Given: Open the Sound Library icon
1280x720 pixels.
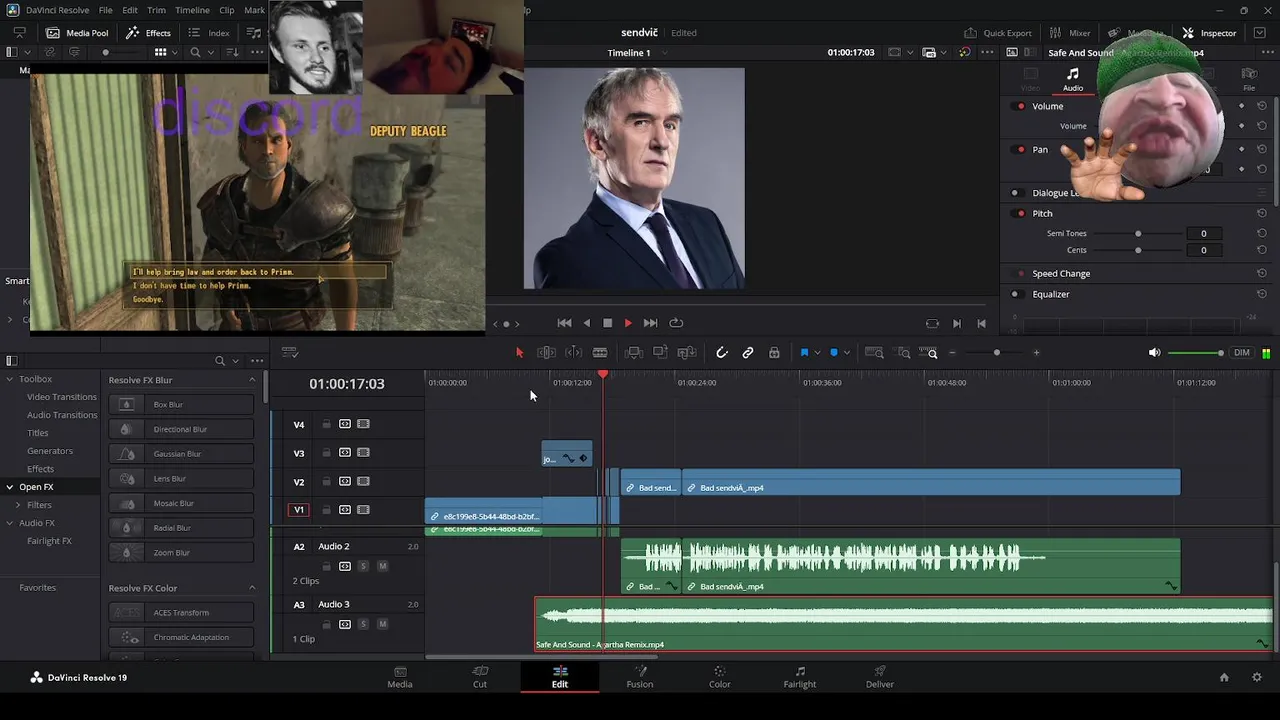Looking at the screenshot, I should tap(254, 33).
